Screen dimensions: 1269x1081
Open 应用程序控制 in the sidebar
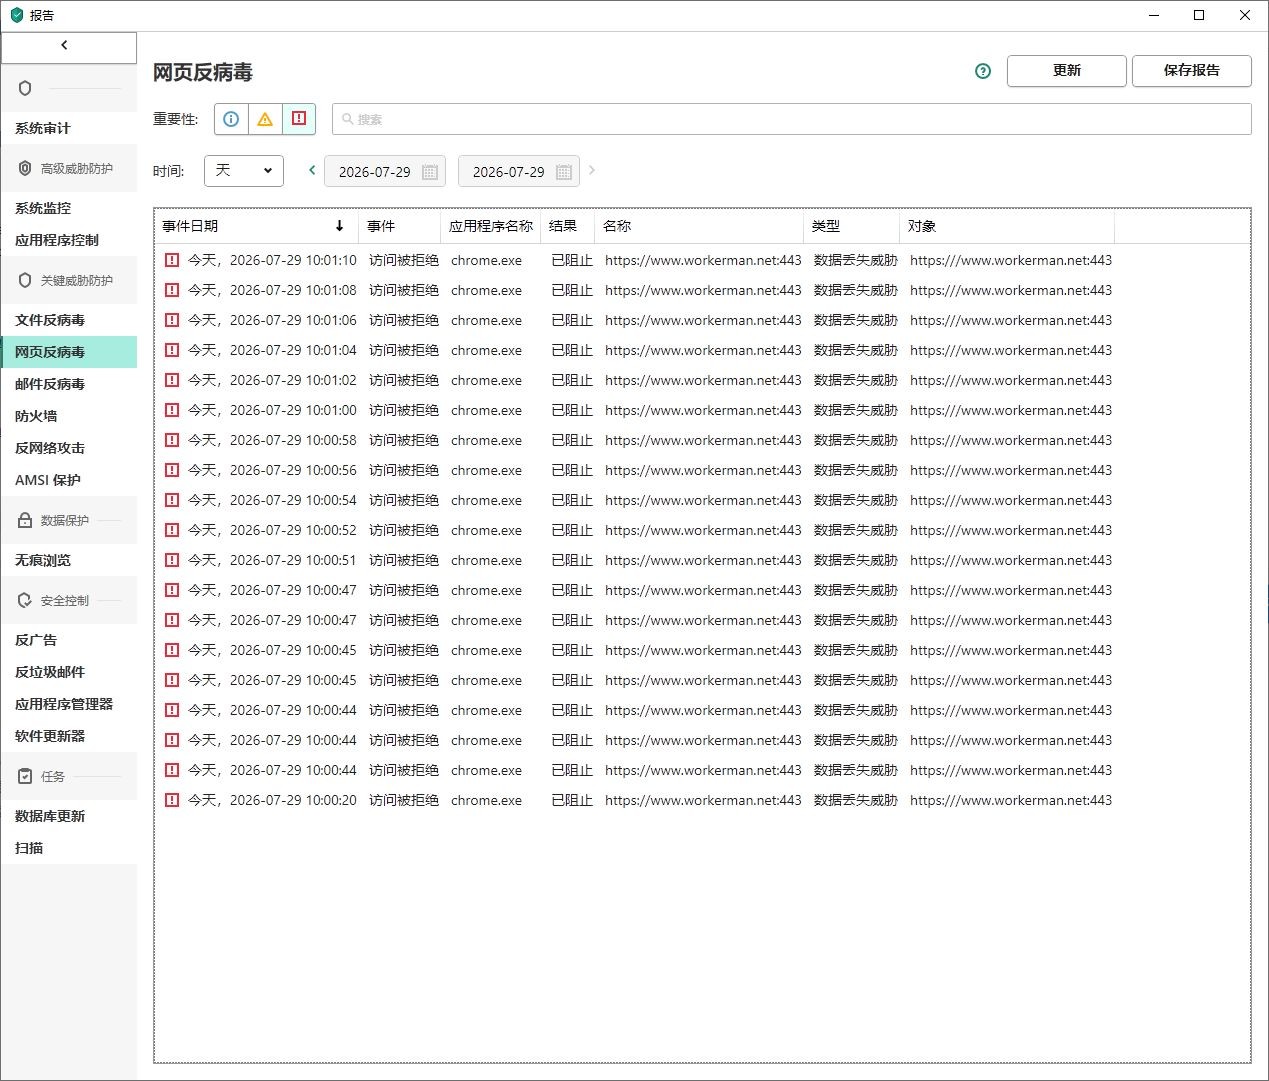69,240
